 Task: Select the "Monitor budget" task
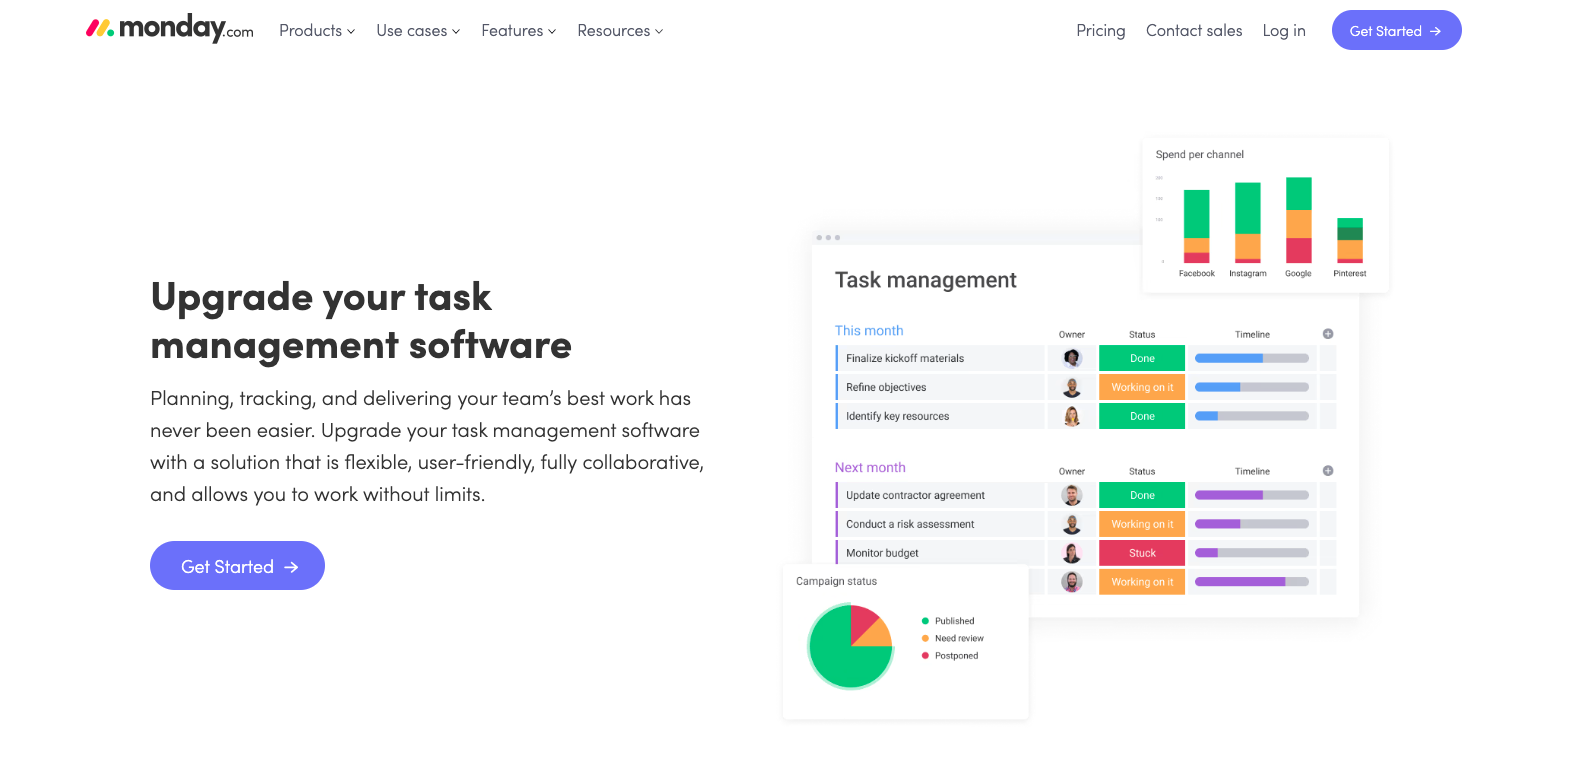[882, 553]
